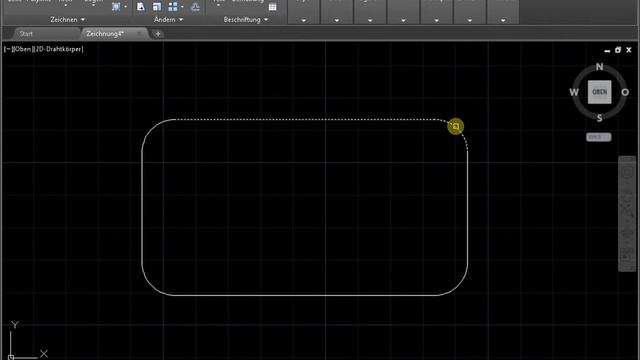Click the offset icon in Ändern panel
Image resolution: width=640 pixels, height=360 pixels.
(196, 7)
